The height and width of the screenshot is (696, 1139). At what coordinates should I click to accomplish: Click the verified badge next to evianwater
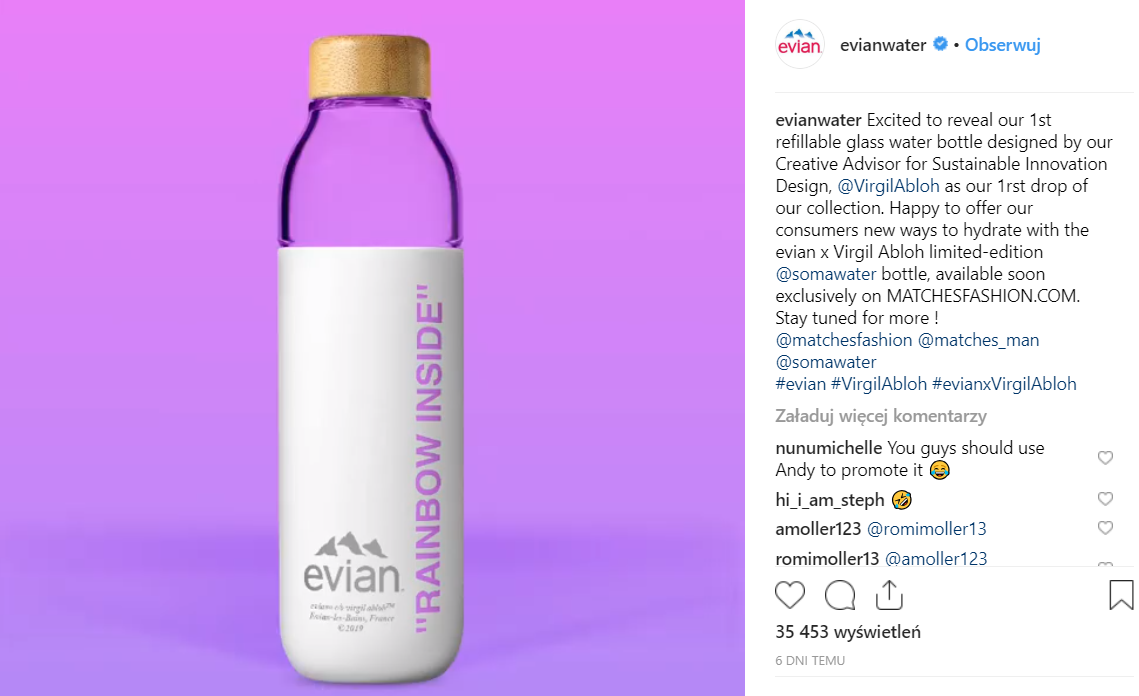coord(940,44)
